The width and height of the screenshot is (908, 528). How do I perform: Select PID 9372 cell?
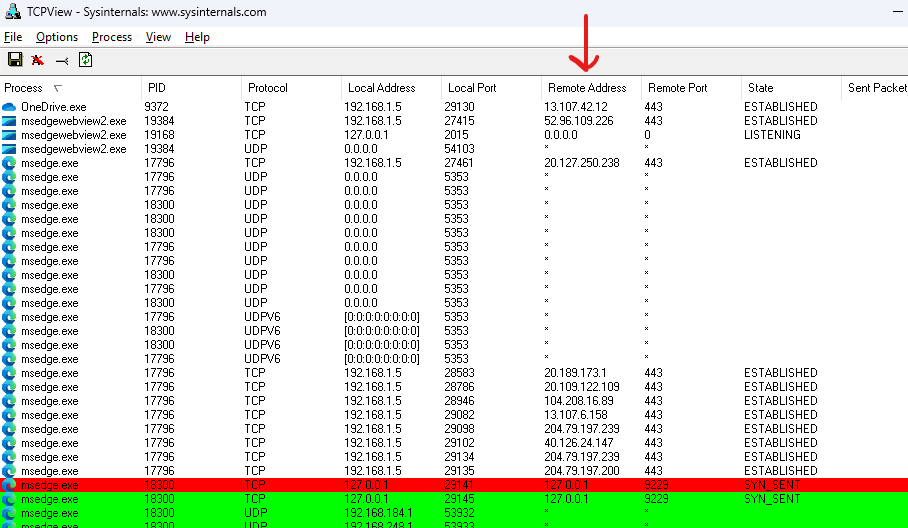156,107
